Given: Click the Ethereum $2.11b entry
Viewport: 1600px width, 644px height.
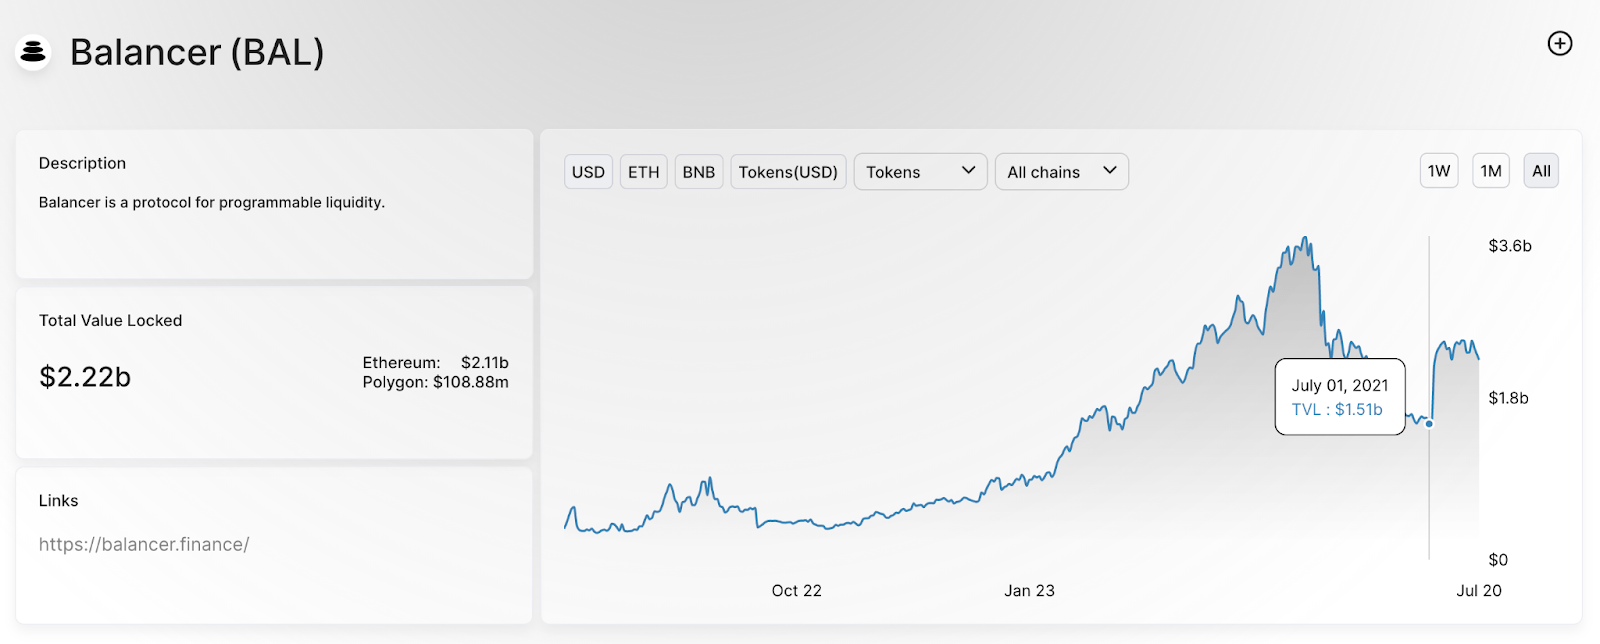Looking at the screenshot, I should click(x=435, y=362).
